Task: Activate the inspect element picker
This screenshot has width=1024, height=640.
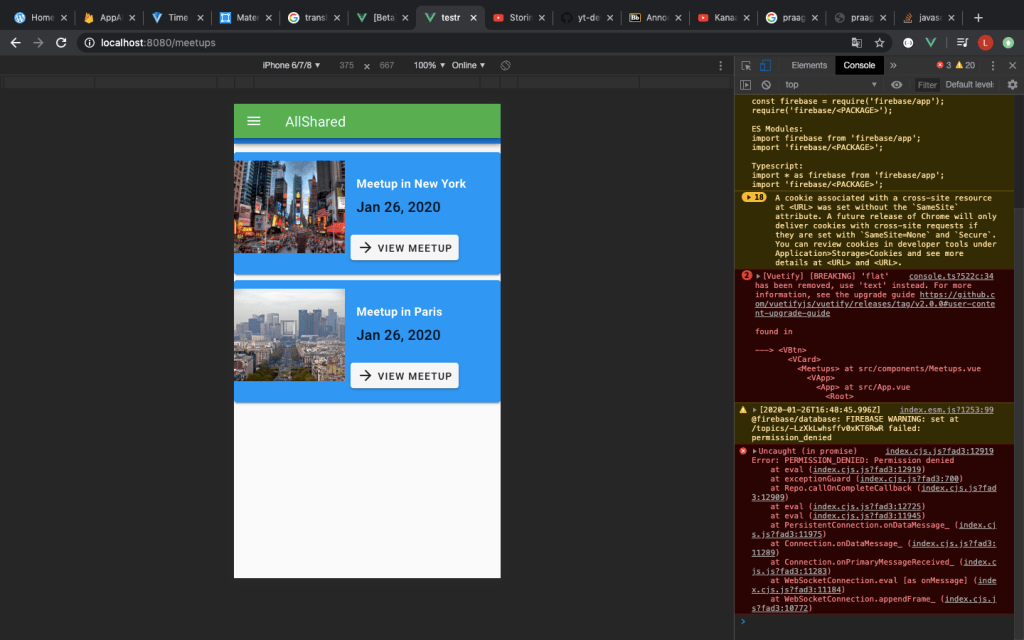Action: pyautogui.click(x=746, y=65)
